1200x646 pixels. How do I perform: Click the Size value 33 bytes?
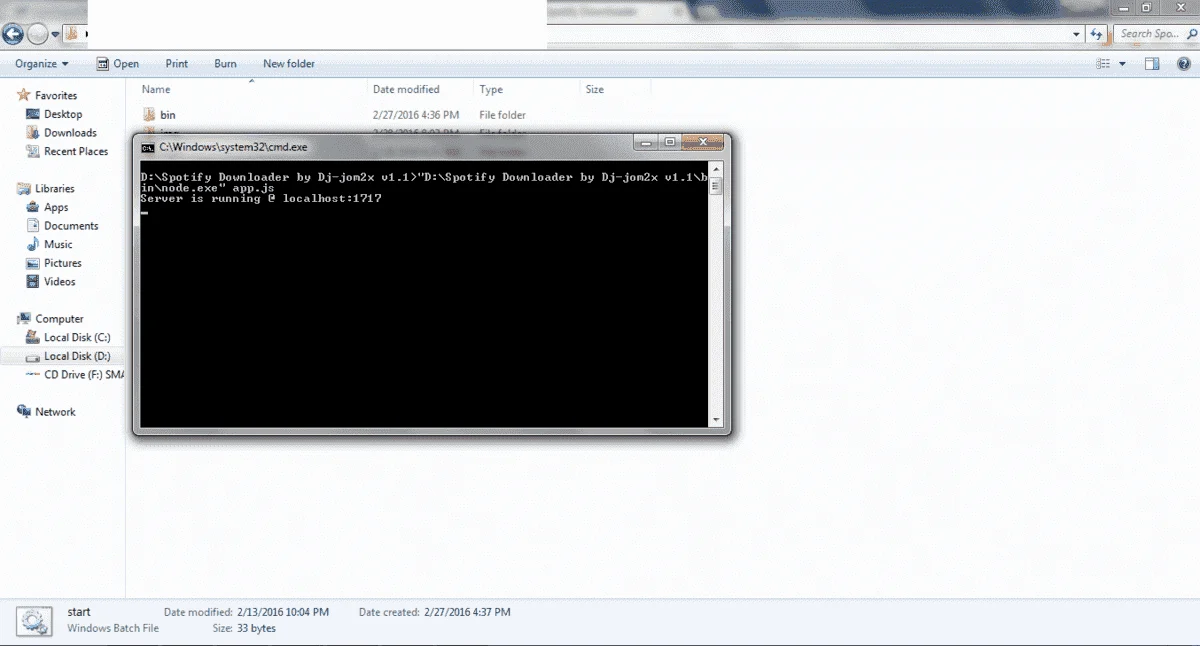coord(257,629)
